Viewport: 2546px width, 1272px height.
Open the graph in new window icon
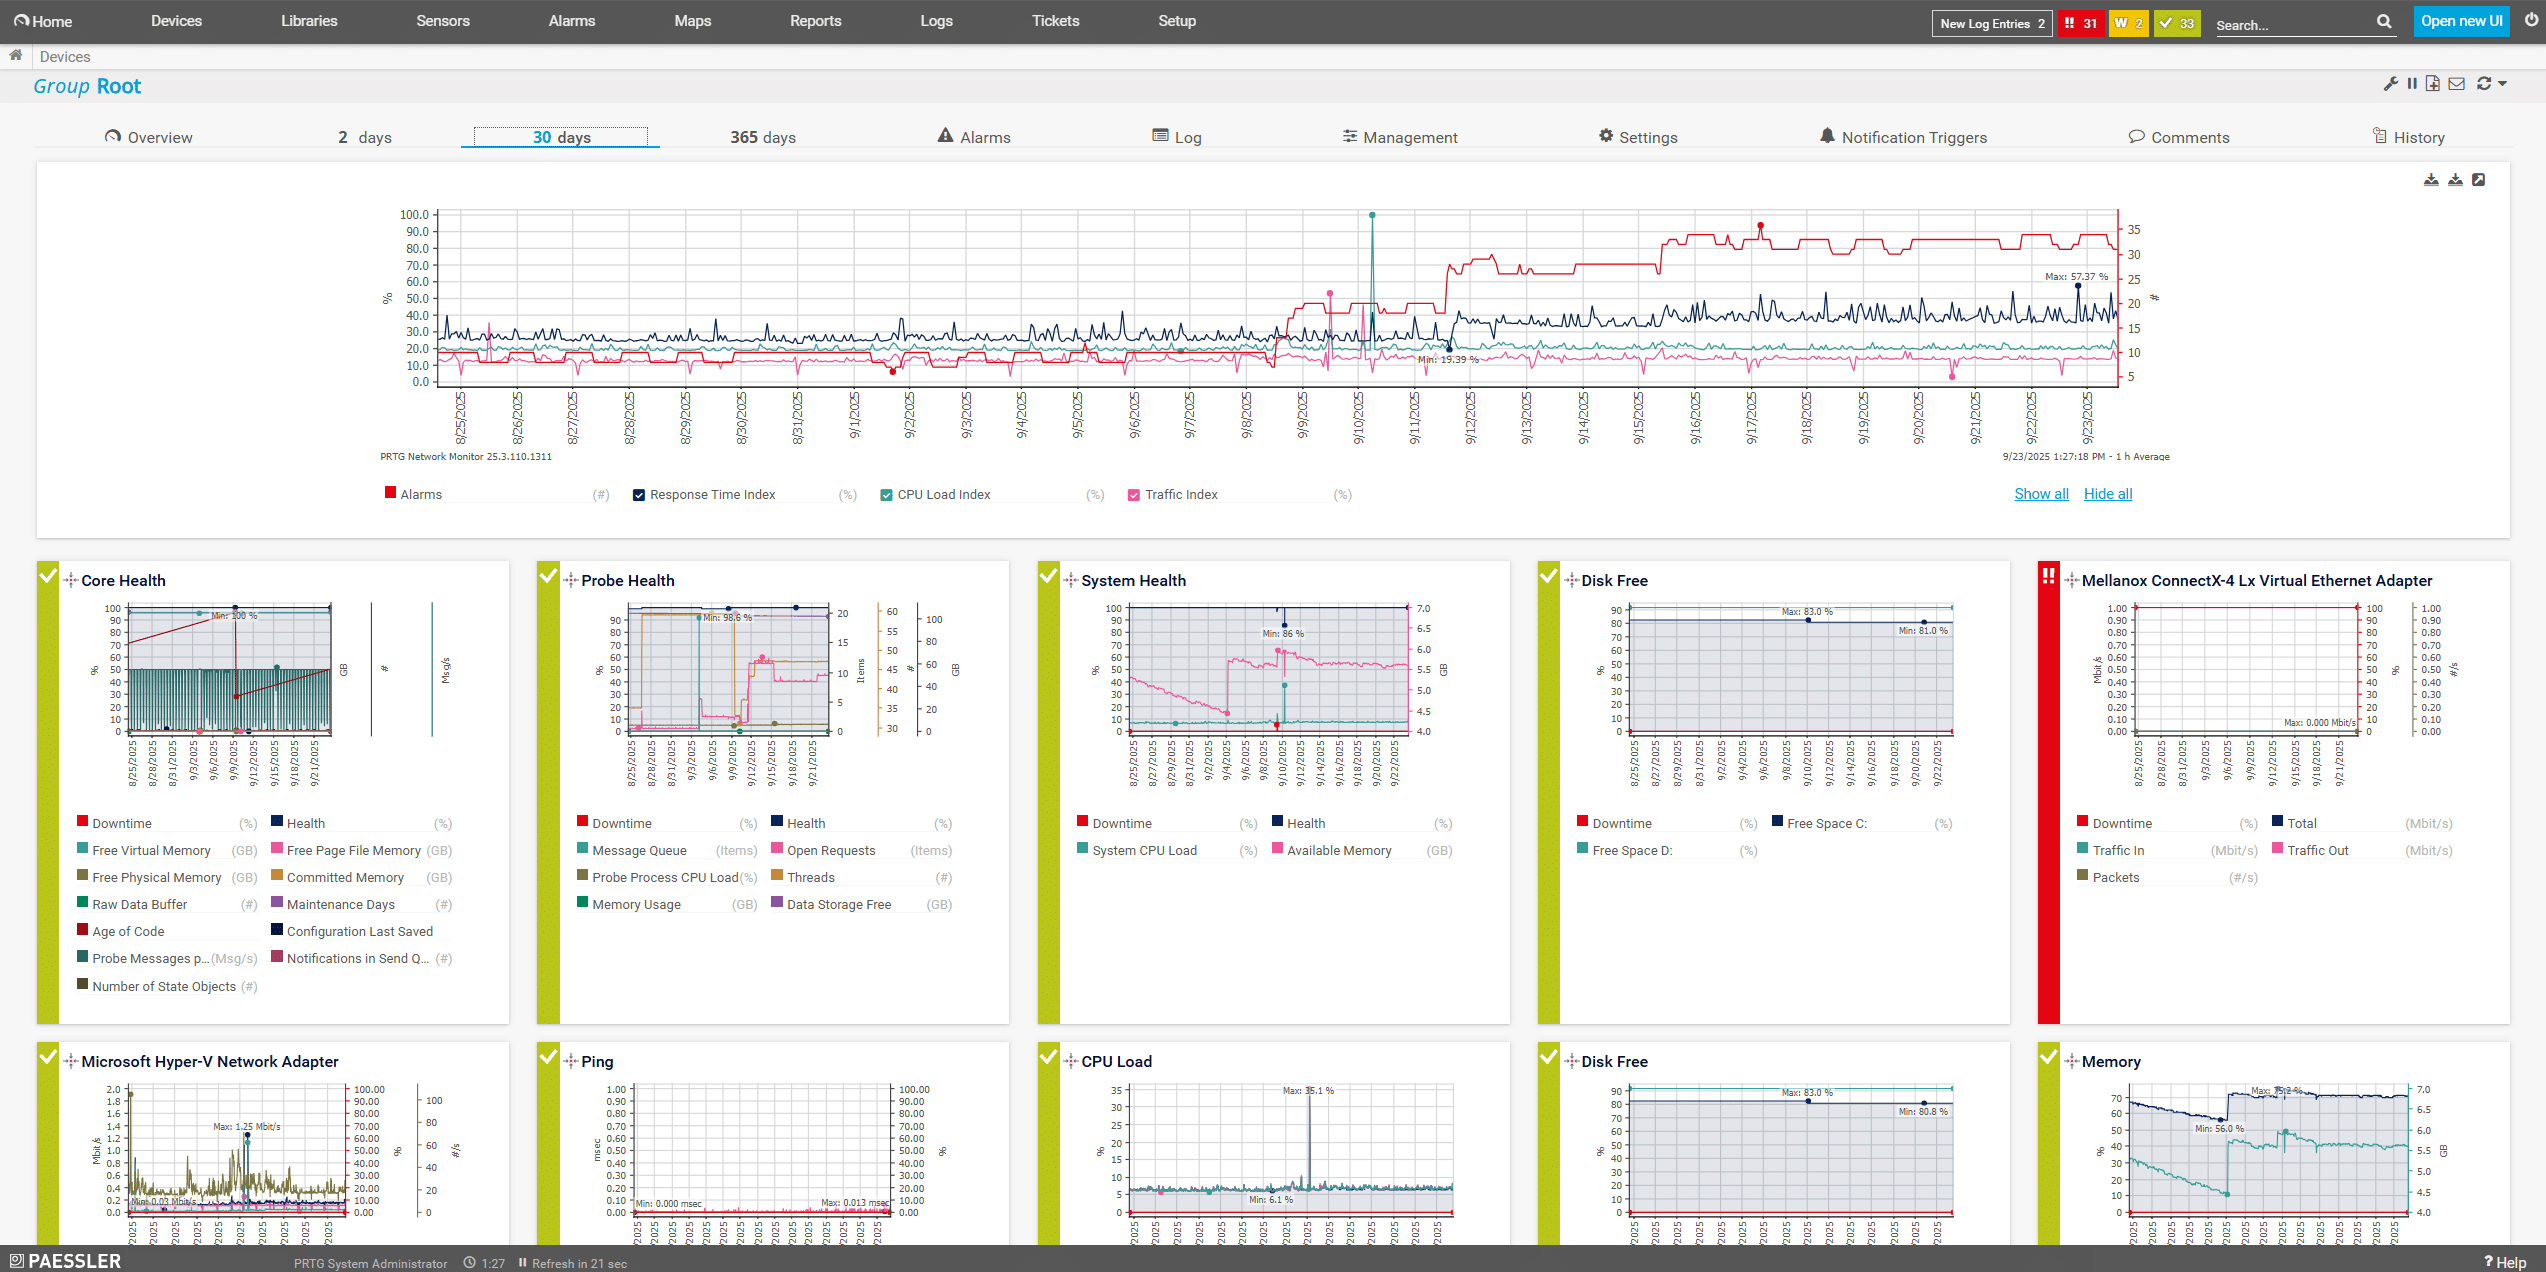pos(2479,180)
